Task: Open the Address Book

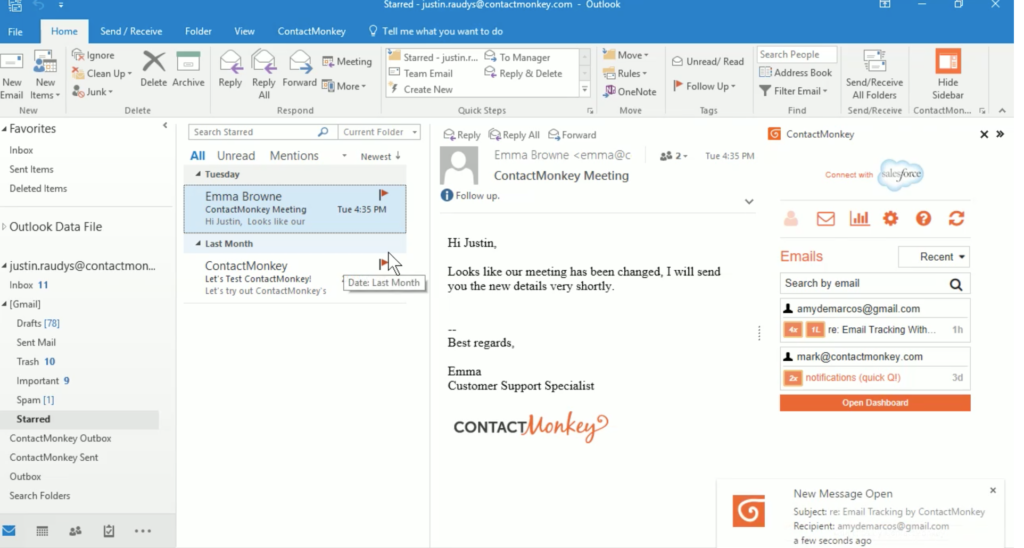Action: coord(795,73)
